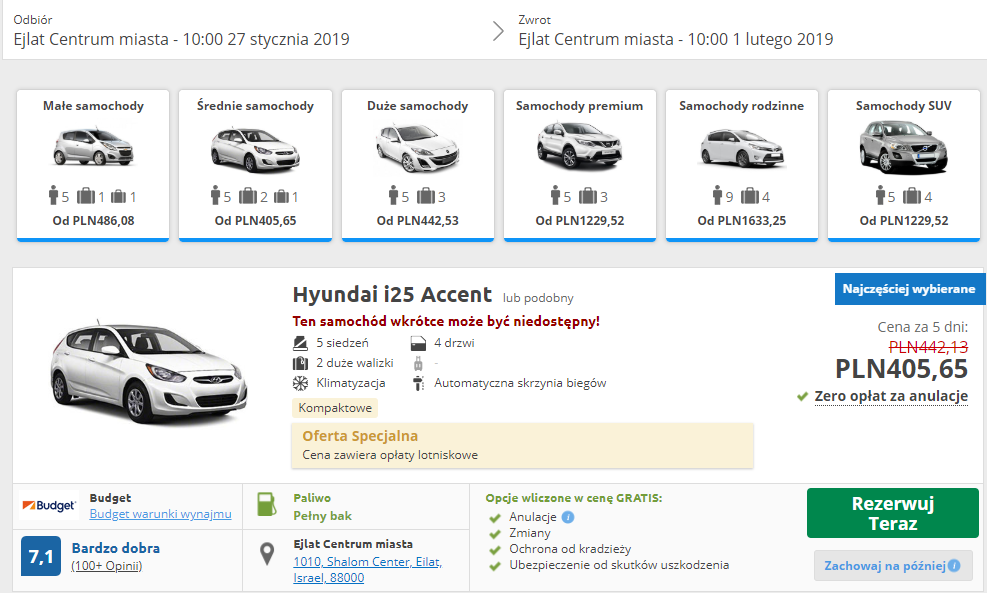Open Samochody premium category
987x593 pixels.
click(x=580, y=166)
